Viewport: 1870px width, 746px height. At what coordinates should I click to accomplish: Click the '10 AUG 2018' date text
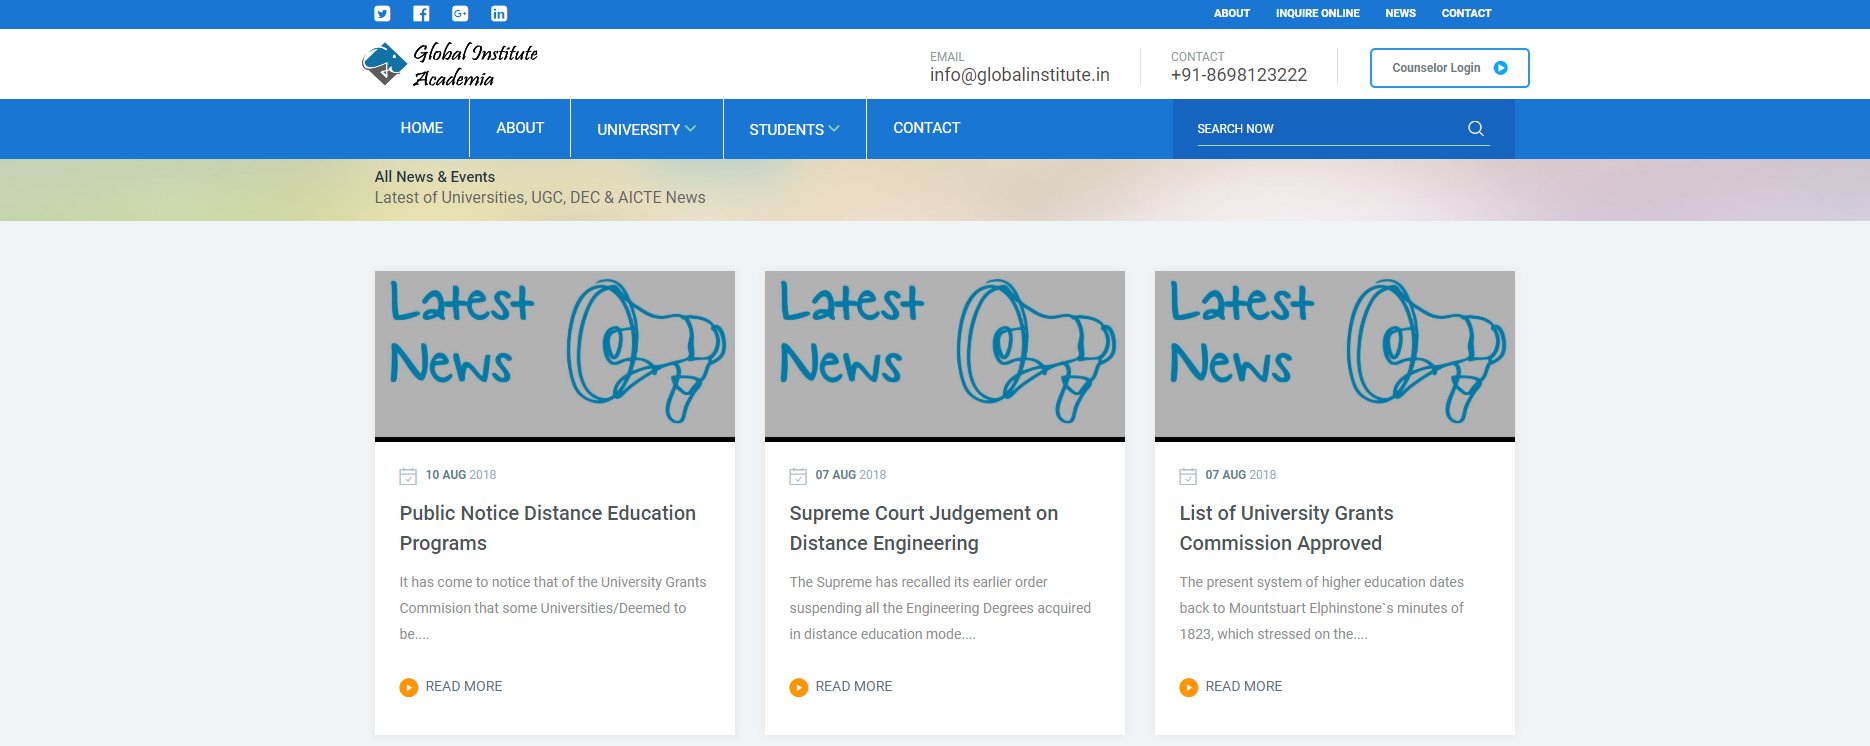coord(460,475)
